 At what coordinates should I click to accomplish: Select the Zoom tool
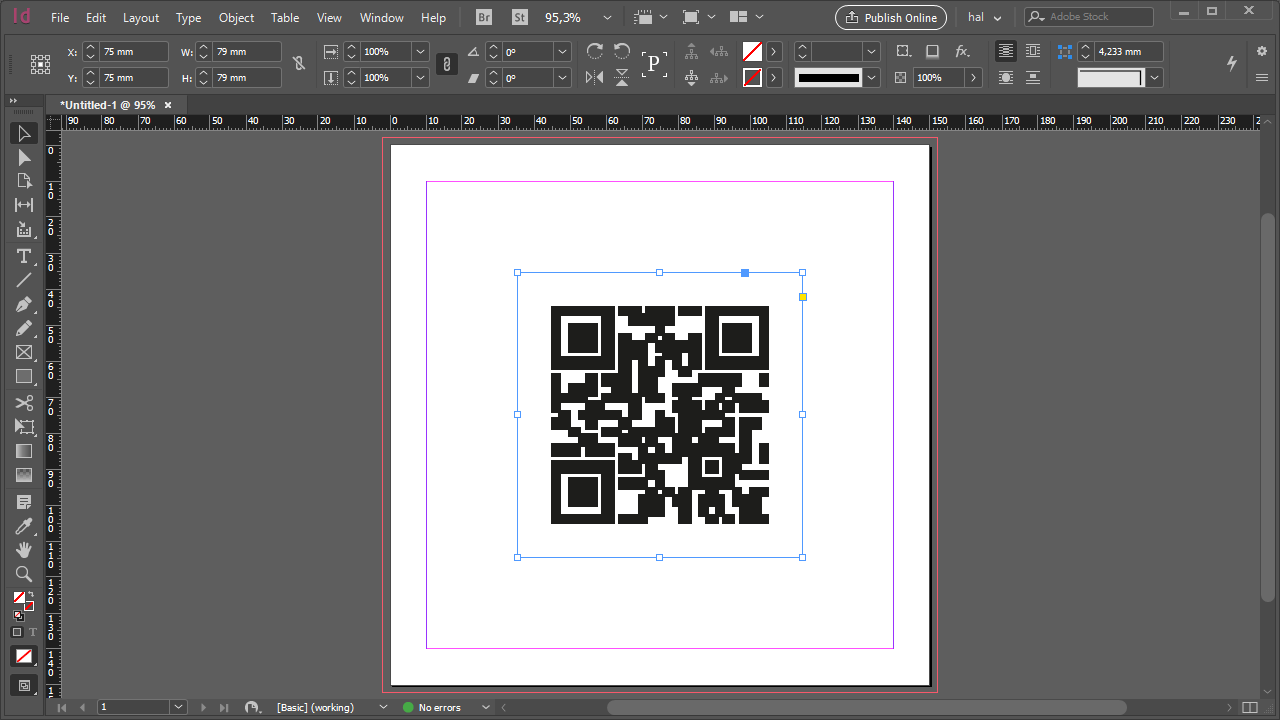24,574
